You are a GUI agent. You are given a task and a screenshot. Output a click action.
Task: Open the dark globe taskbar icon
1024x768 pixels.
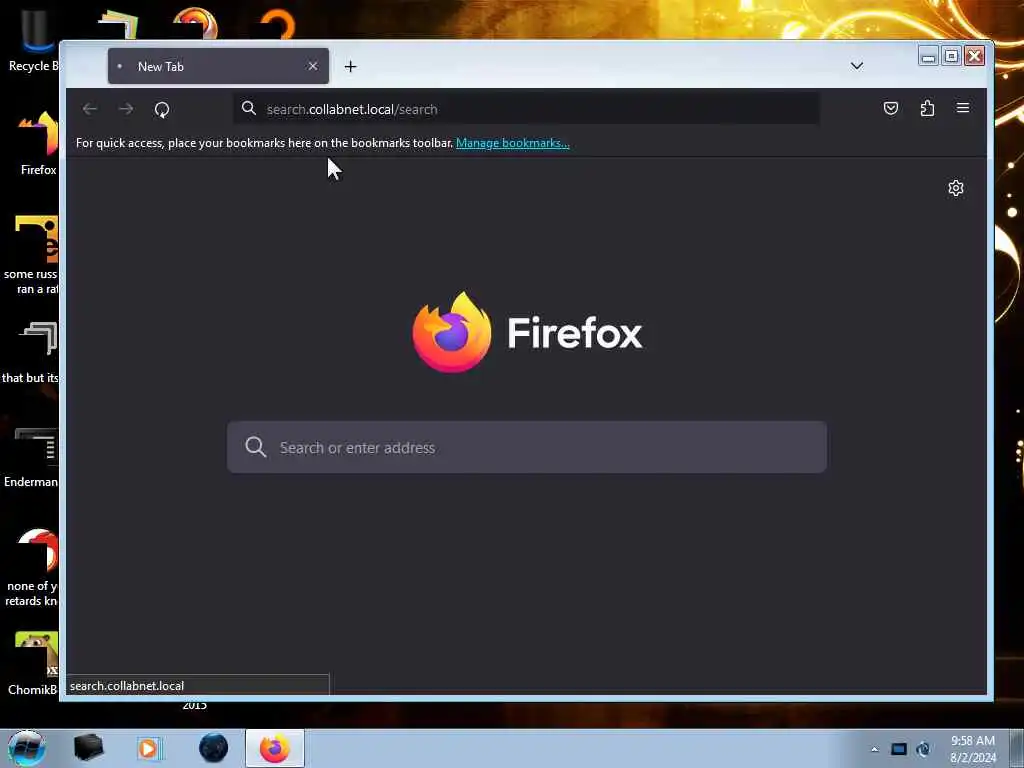(214, 748)
